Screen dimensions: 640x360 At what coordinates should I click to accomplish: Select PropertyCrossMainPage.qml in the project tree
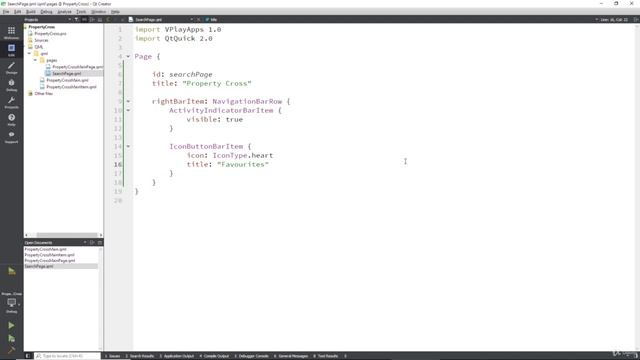(x=78, y=67)
